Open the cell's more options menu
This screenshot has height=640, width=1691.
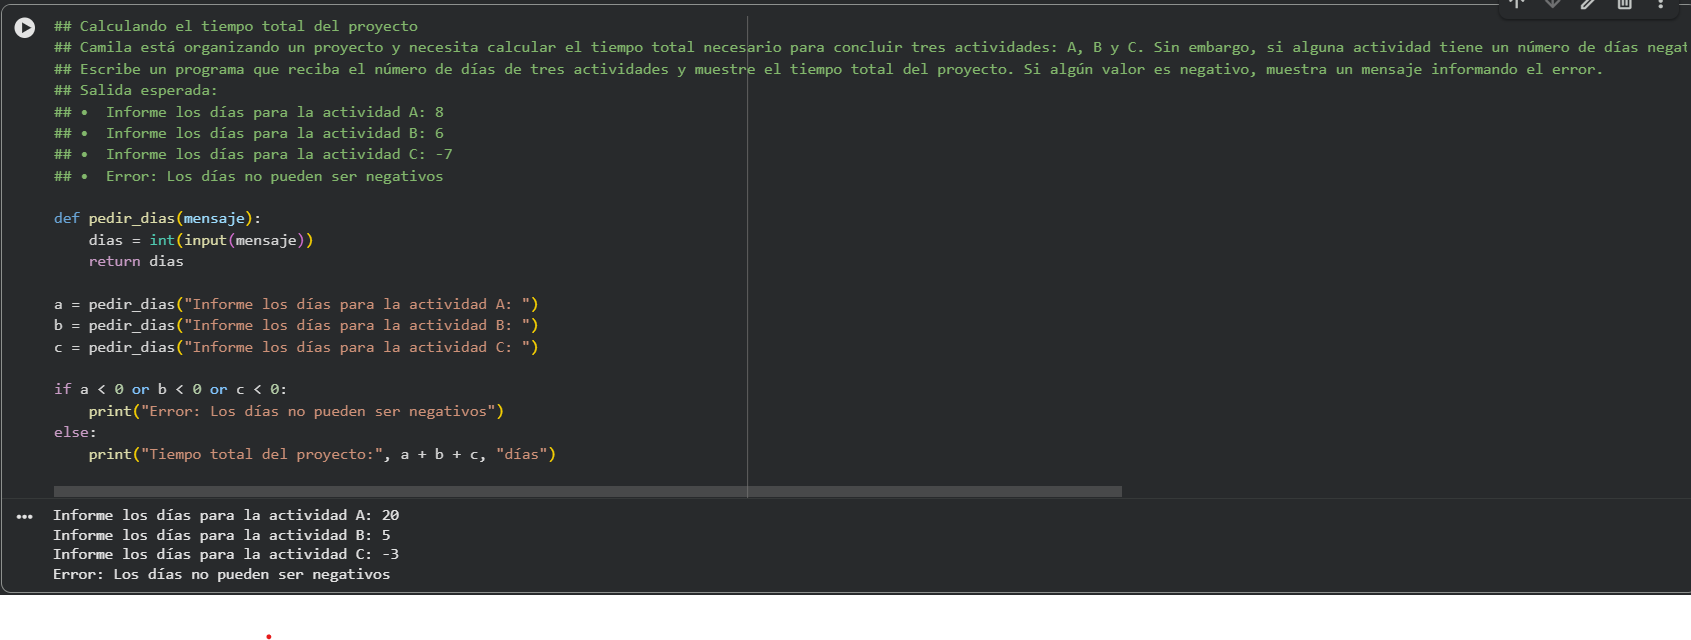pyautogui.click(x=1661, y=3)
